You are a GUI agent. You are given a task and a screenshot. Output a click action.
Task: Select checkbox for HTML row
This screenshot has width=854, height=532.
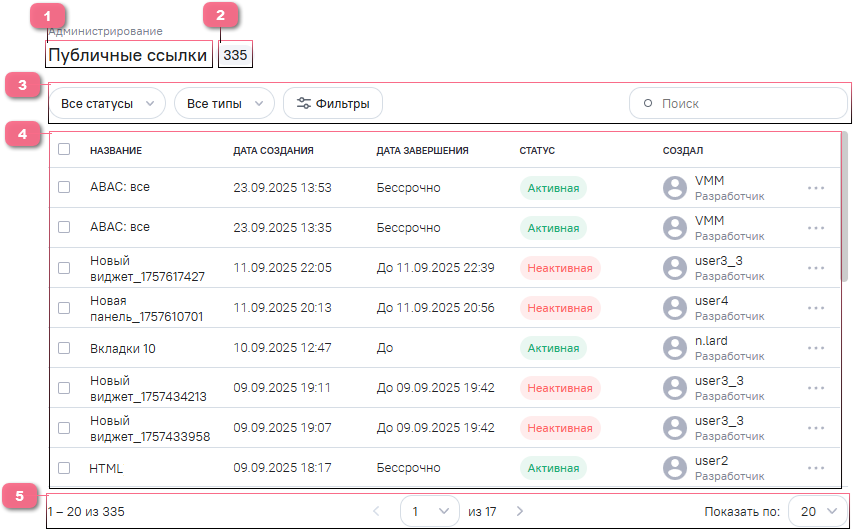(x=64, y=468)
